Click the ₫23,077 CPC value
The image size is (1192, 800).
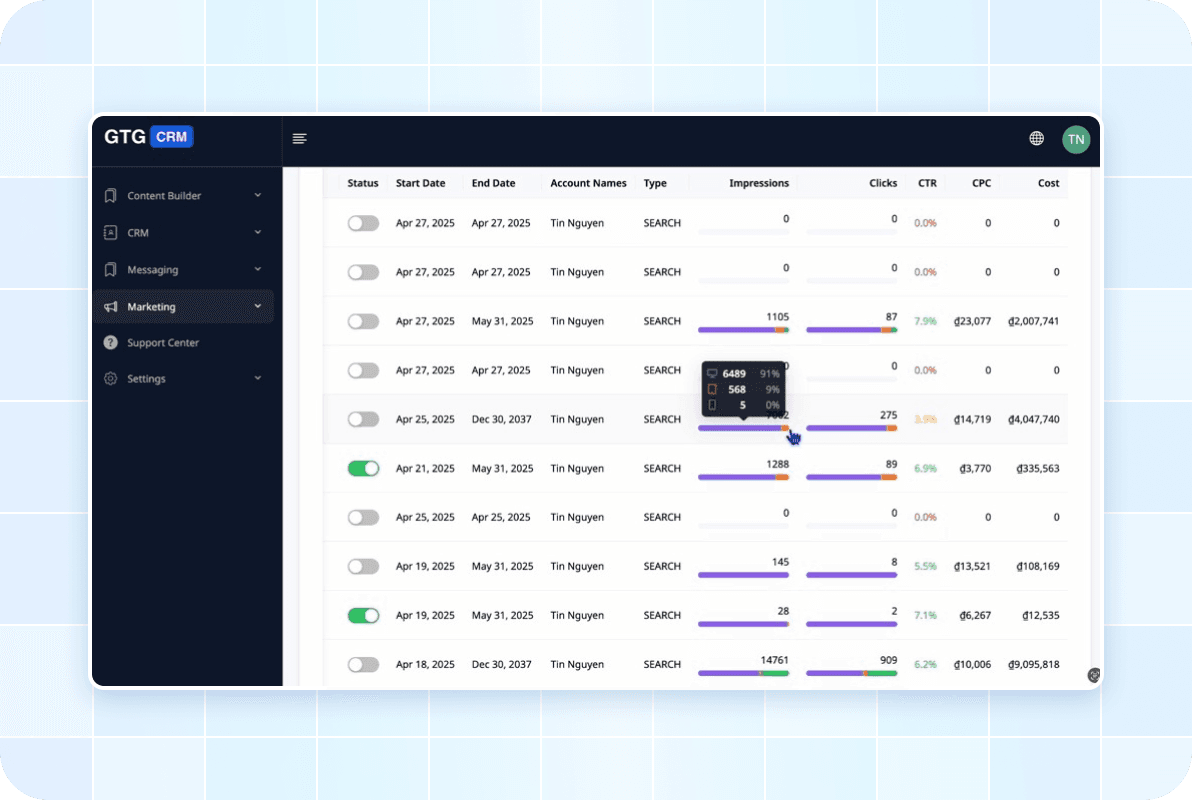click(x=972, y=321)
